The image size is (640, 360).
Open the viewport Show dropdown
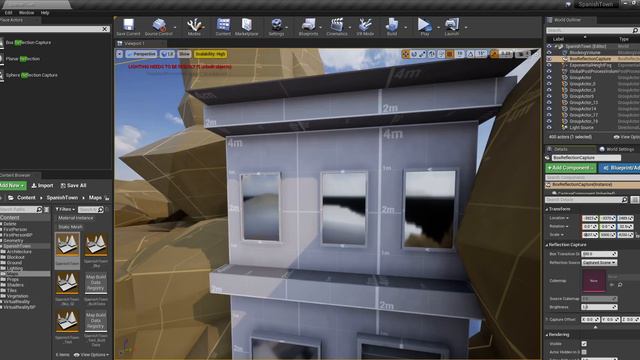pos(184,54)
